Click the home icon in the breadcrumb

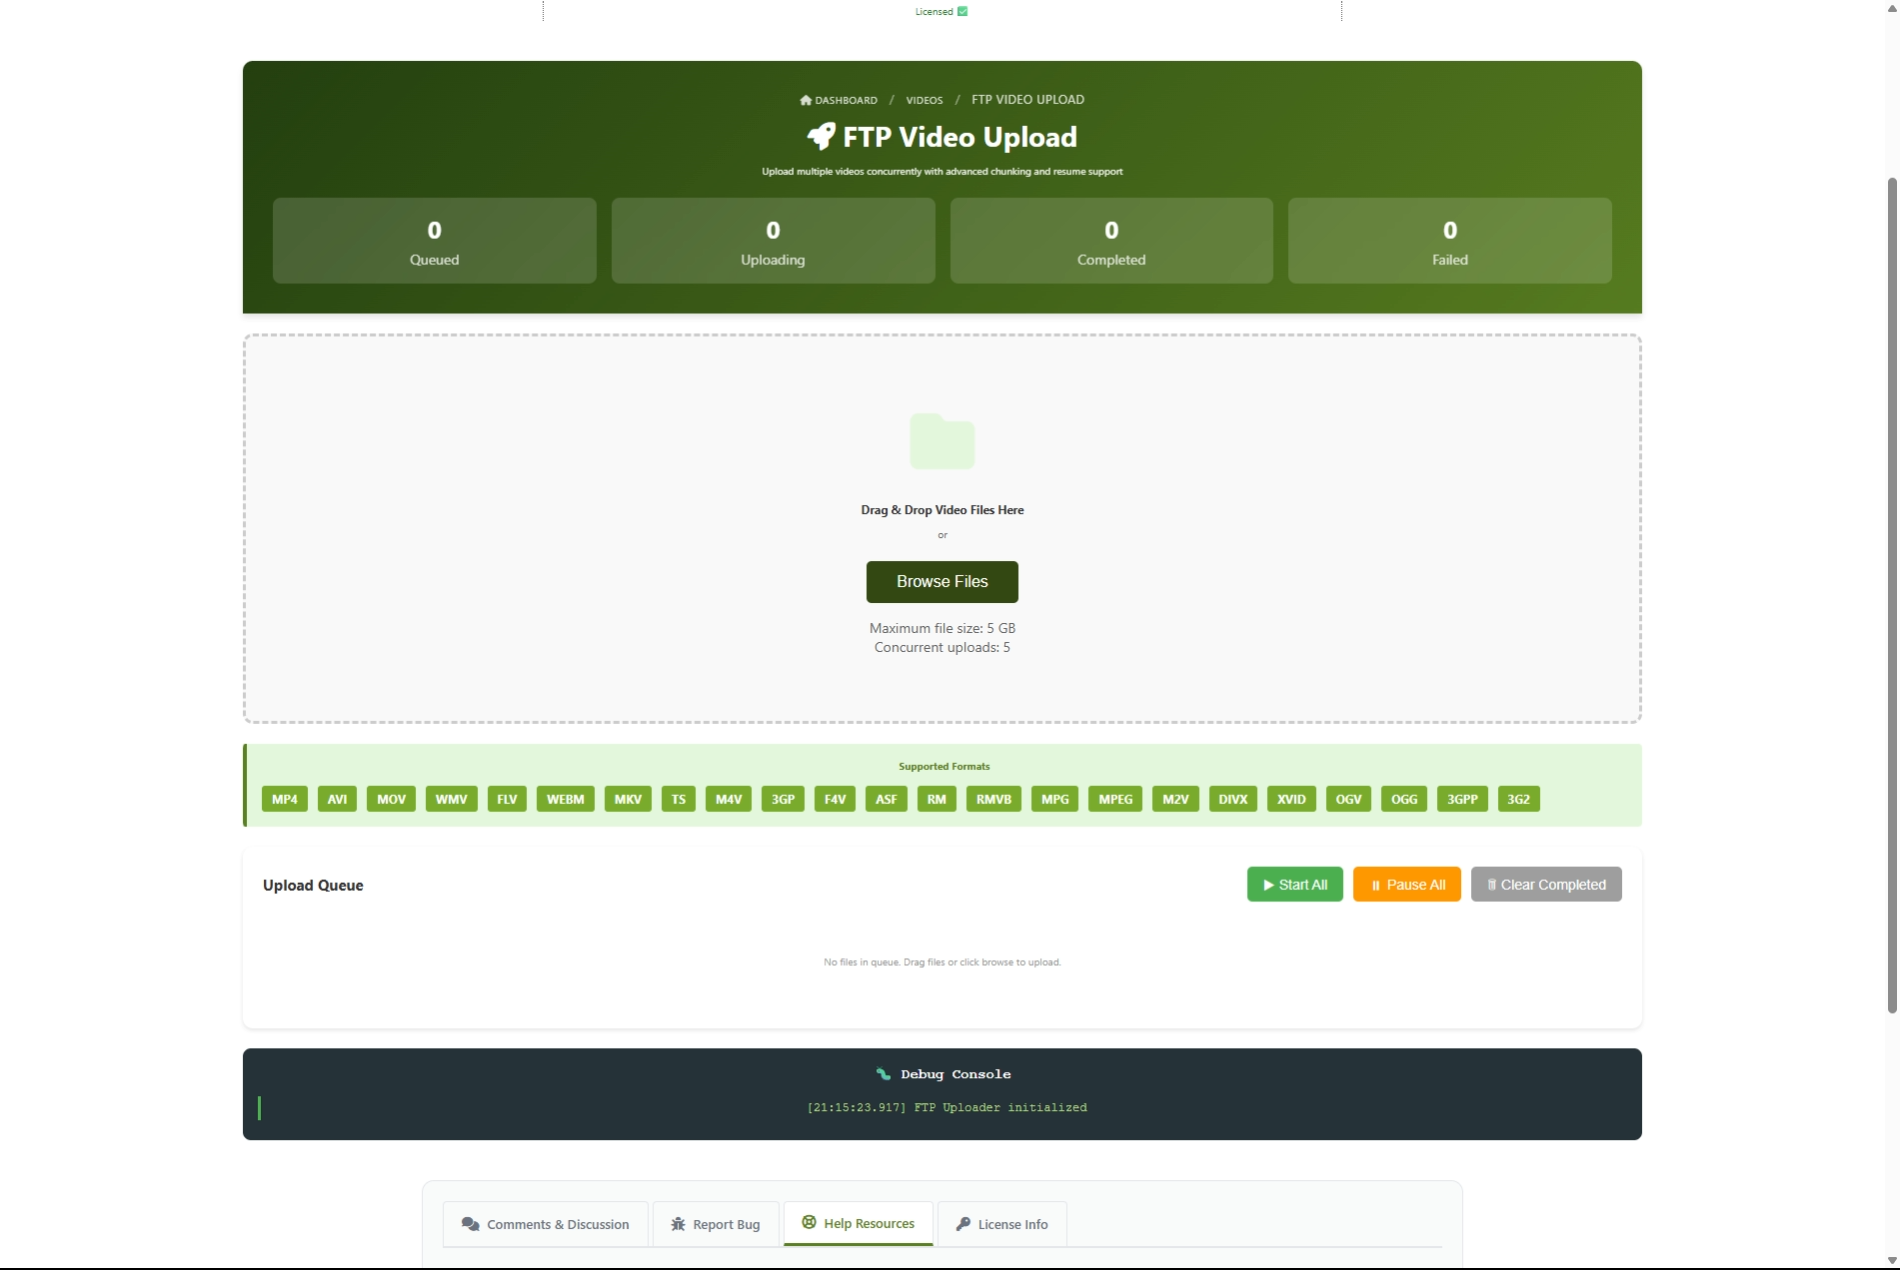point(804,100)
